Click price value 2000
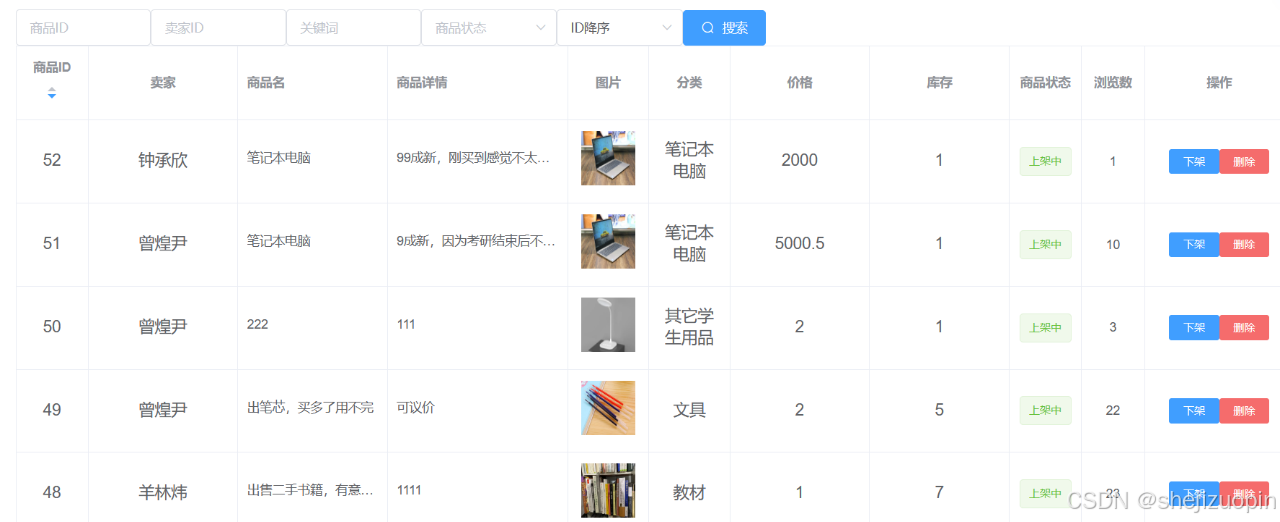The height and width of the screenshot is (522, 1280). tap(800, 160)
